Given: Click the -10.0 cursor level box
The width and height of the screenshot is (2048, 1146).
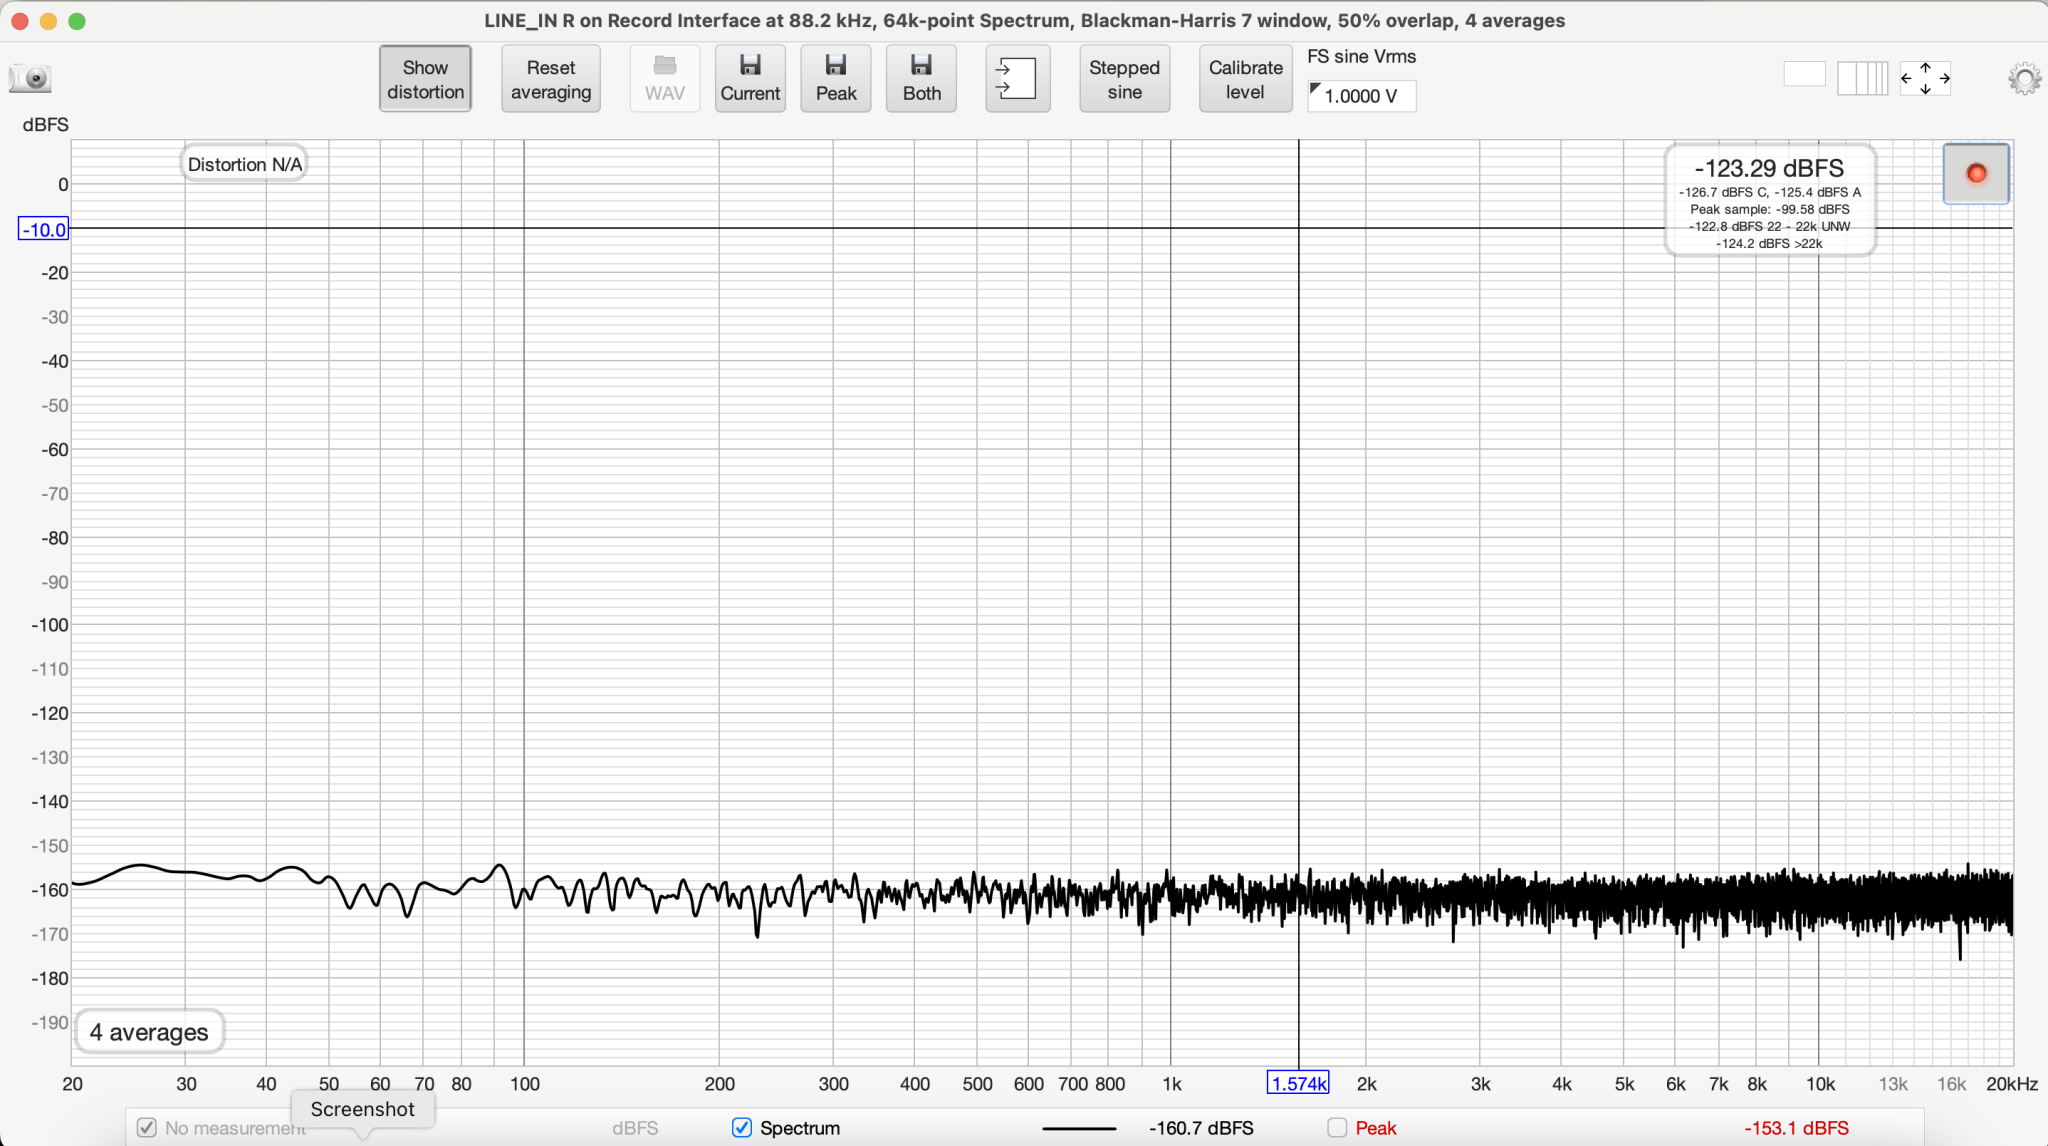Looking at the screenshot, I should [44, 229].
